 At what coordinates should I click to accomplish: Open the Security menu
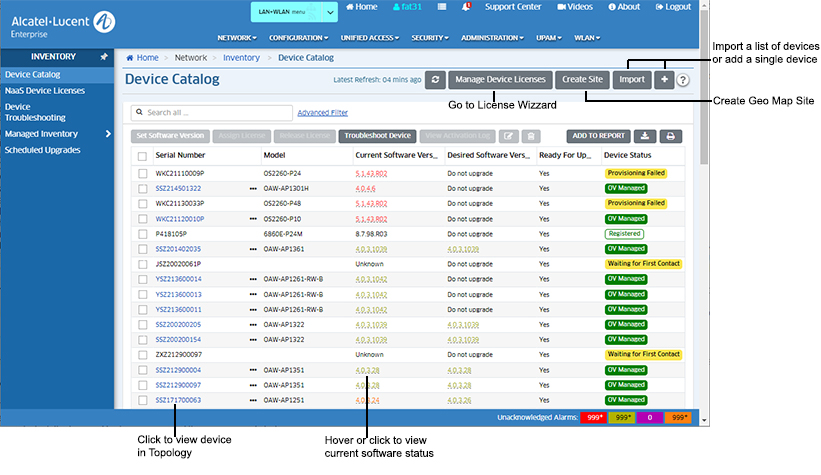(x=432, y=38)
